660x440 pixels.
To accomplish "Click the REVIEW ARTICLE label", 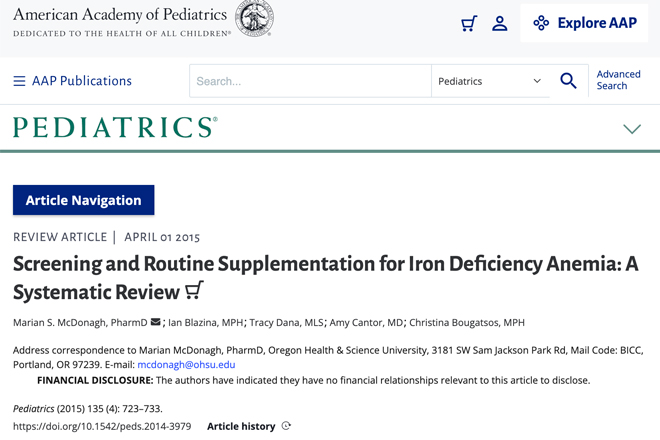I will 60,237.
